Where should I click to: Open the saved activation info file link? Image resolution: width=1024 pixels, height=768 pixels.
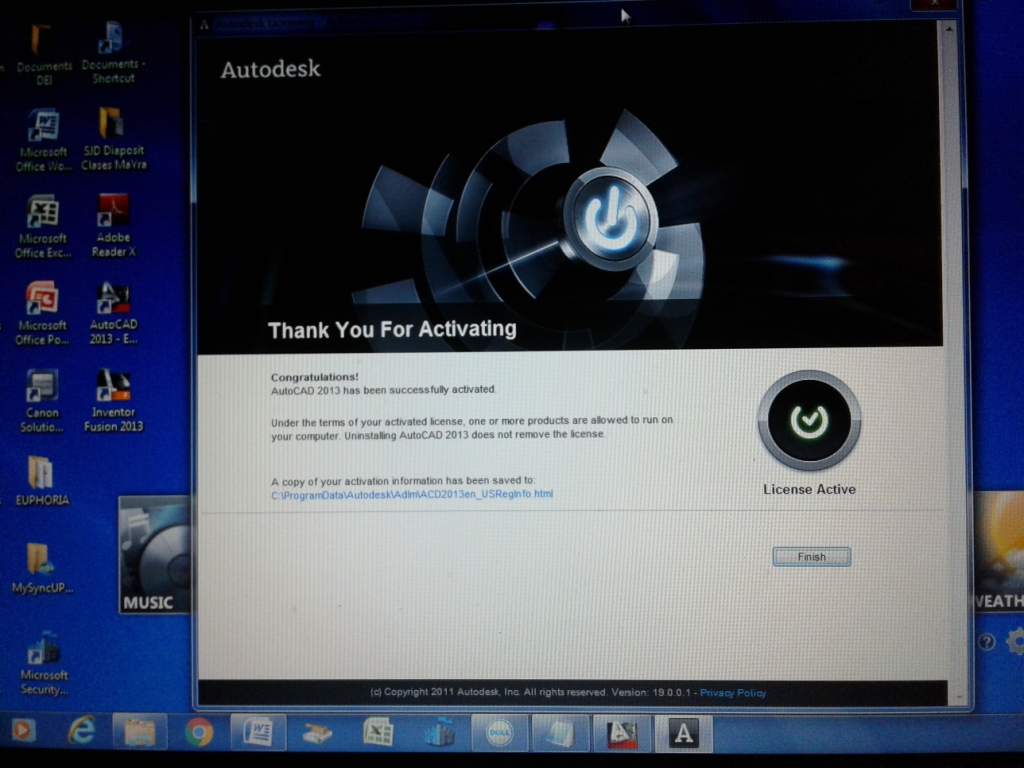[412, 494]
